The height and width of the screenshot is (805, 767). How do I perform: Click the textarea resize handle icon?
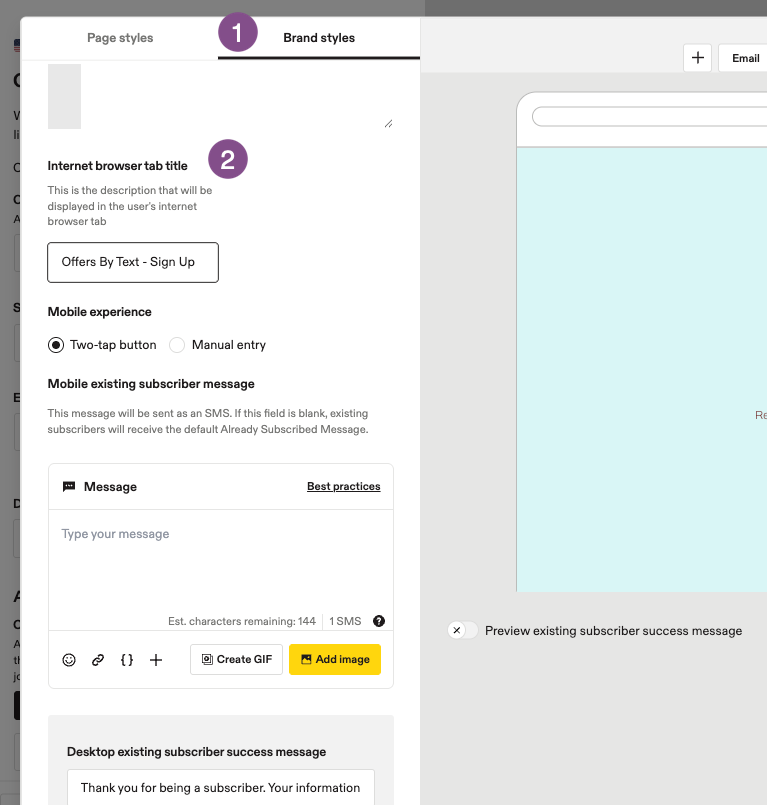(x=389, y=124)
